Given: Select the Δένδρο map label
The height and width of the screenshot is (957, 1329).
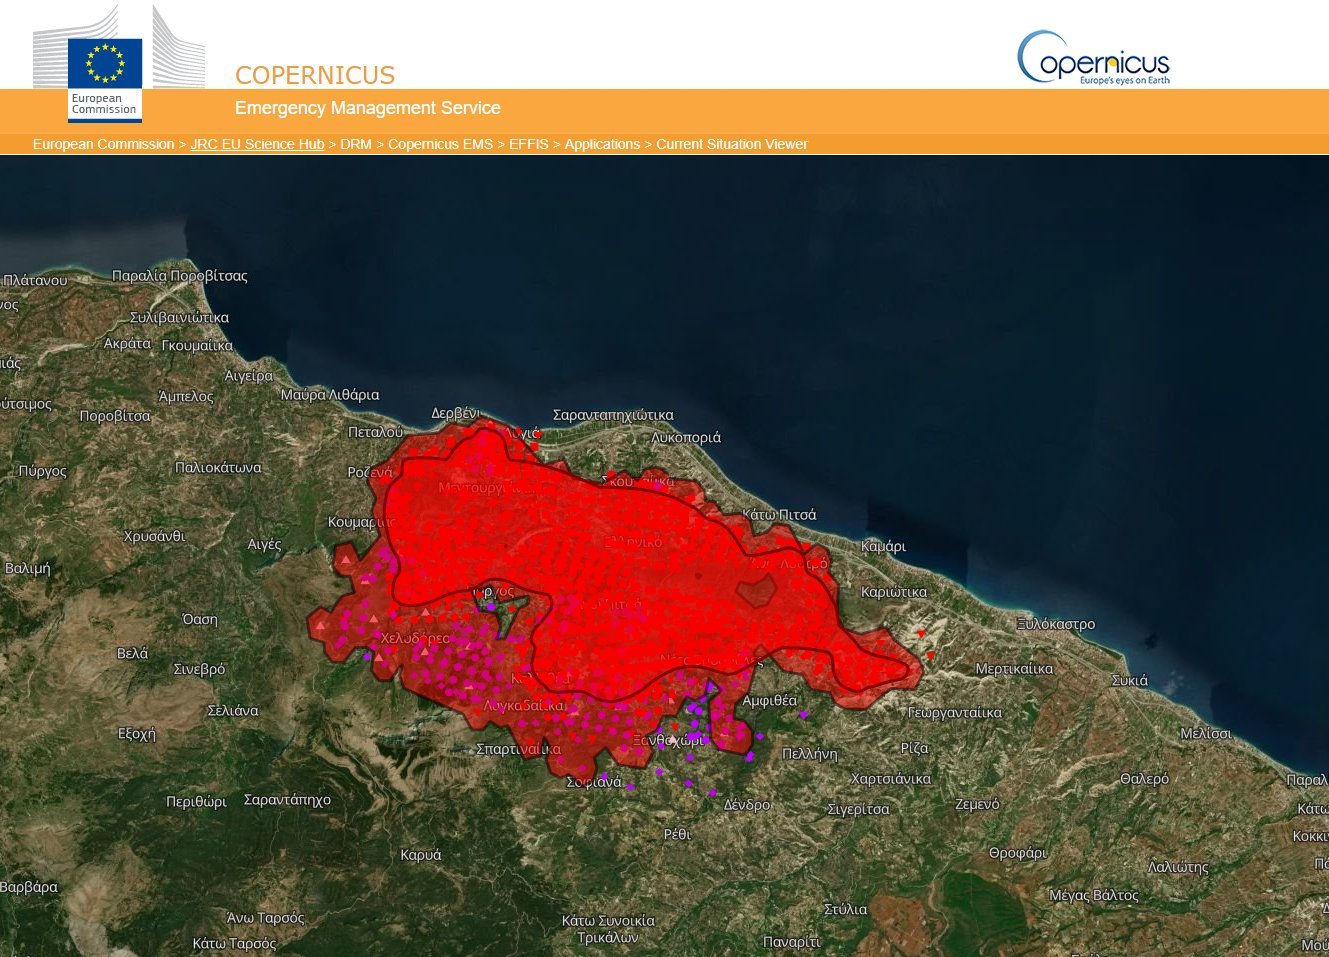Looking at the screenshot, I should pos(747,805).
